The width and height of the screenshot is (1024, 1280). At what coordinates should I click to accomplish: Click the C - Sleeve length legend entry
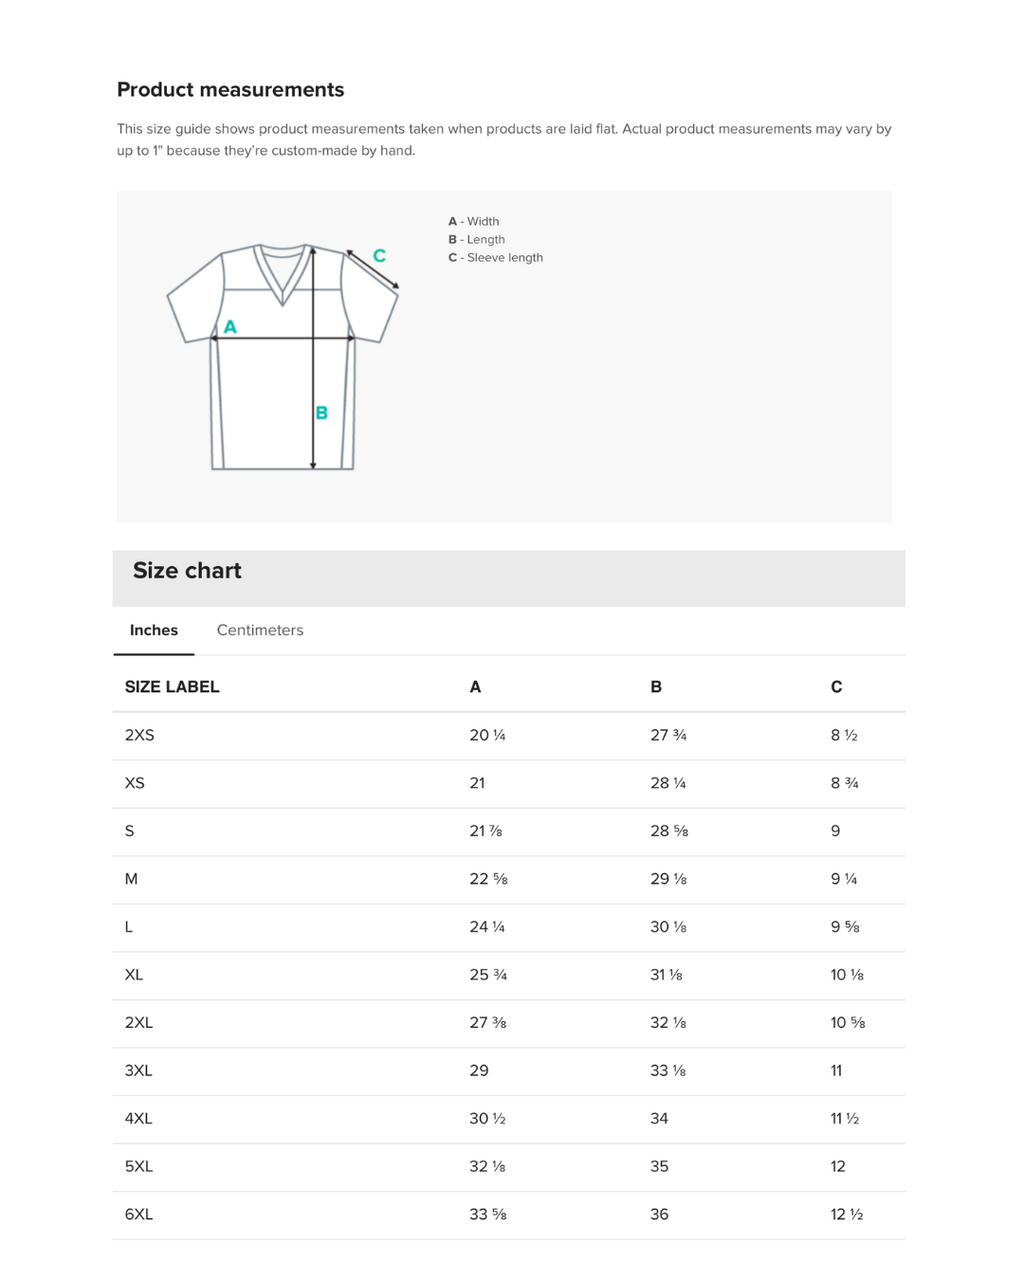495,257
